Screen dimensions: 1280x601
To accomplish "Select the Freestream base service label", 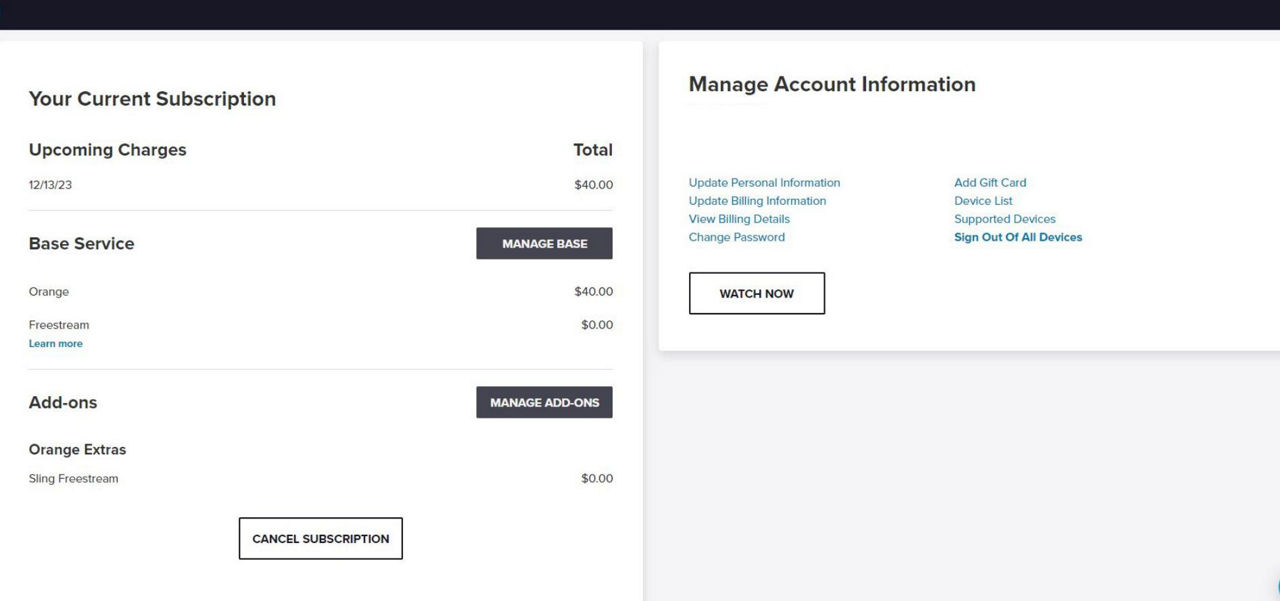I will pos(59,325).
